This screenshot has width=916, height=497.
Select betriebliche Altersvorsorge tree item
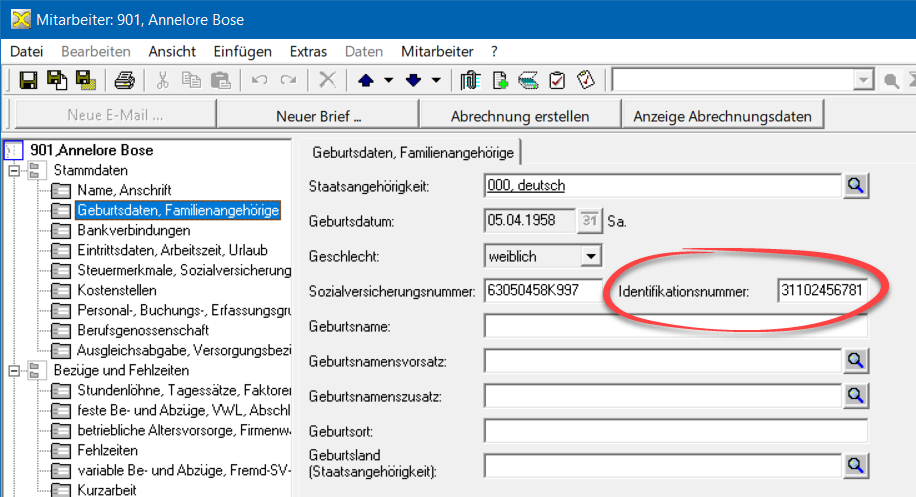(x=183, y=430)
